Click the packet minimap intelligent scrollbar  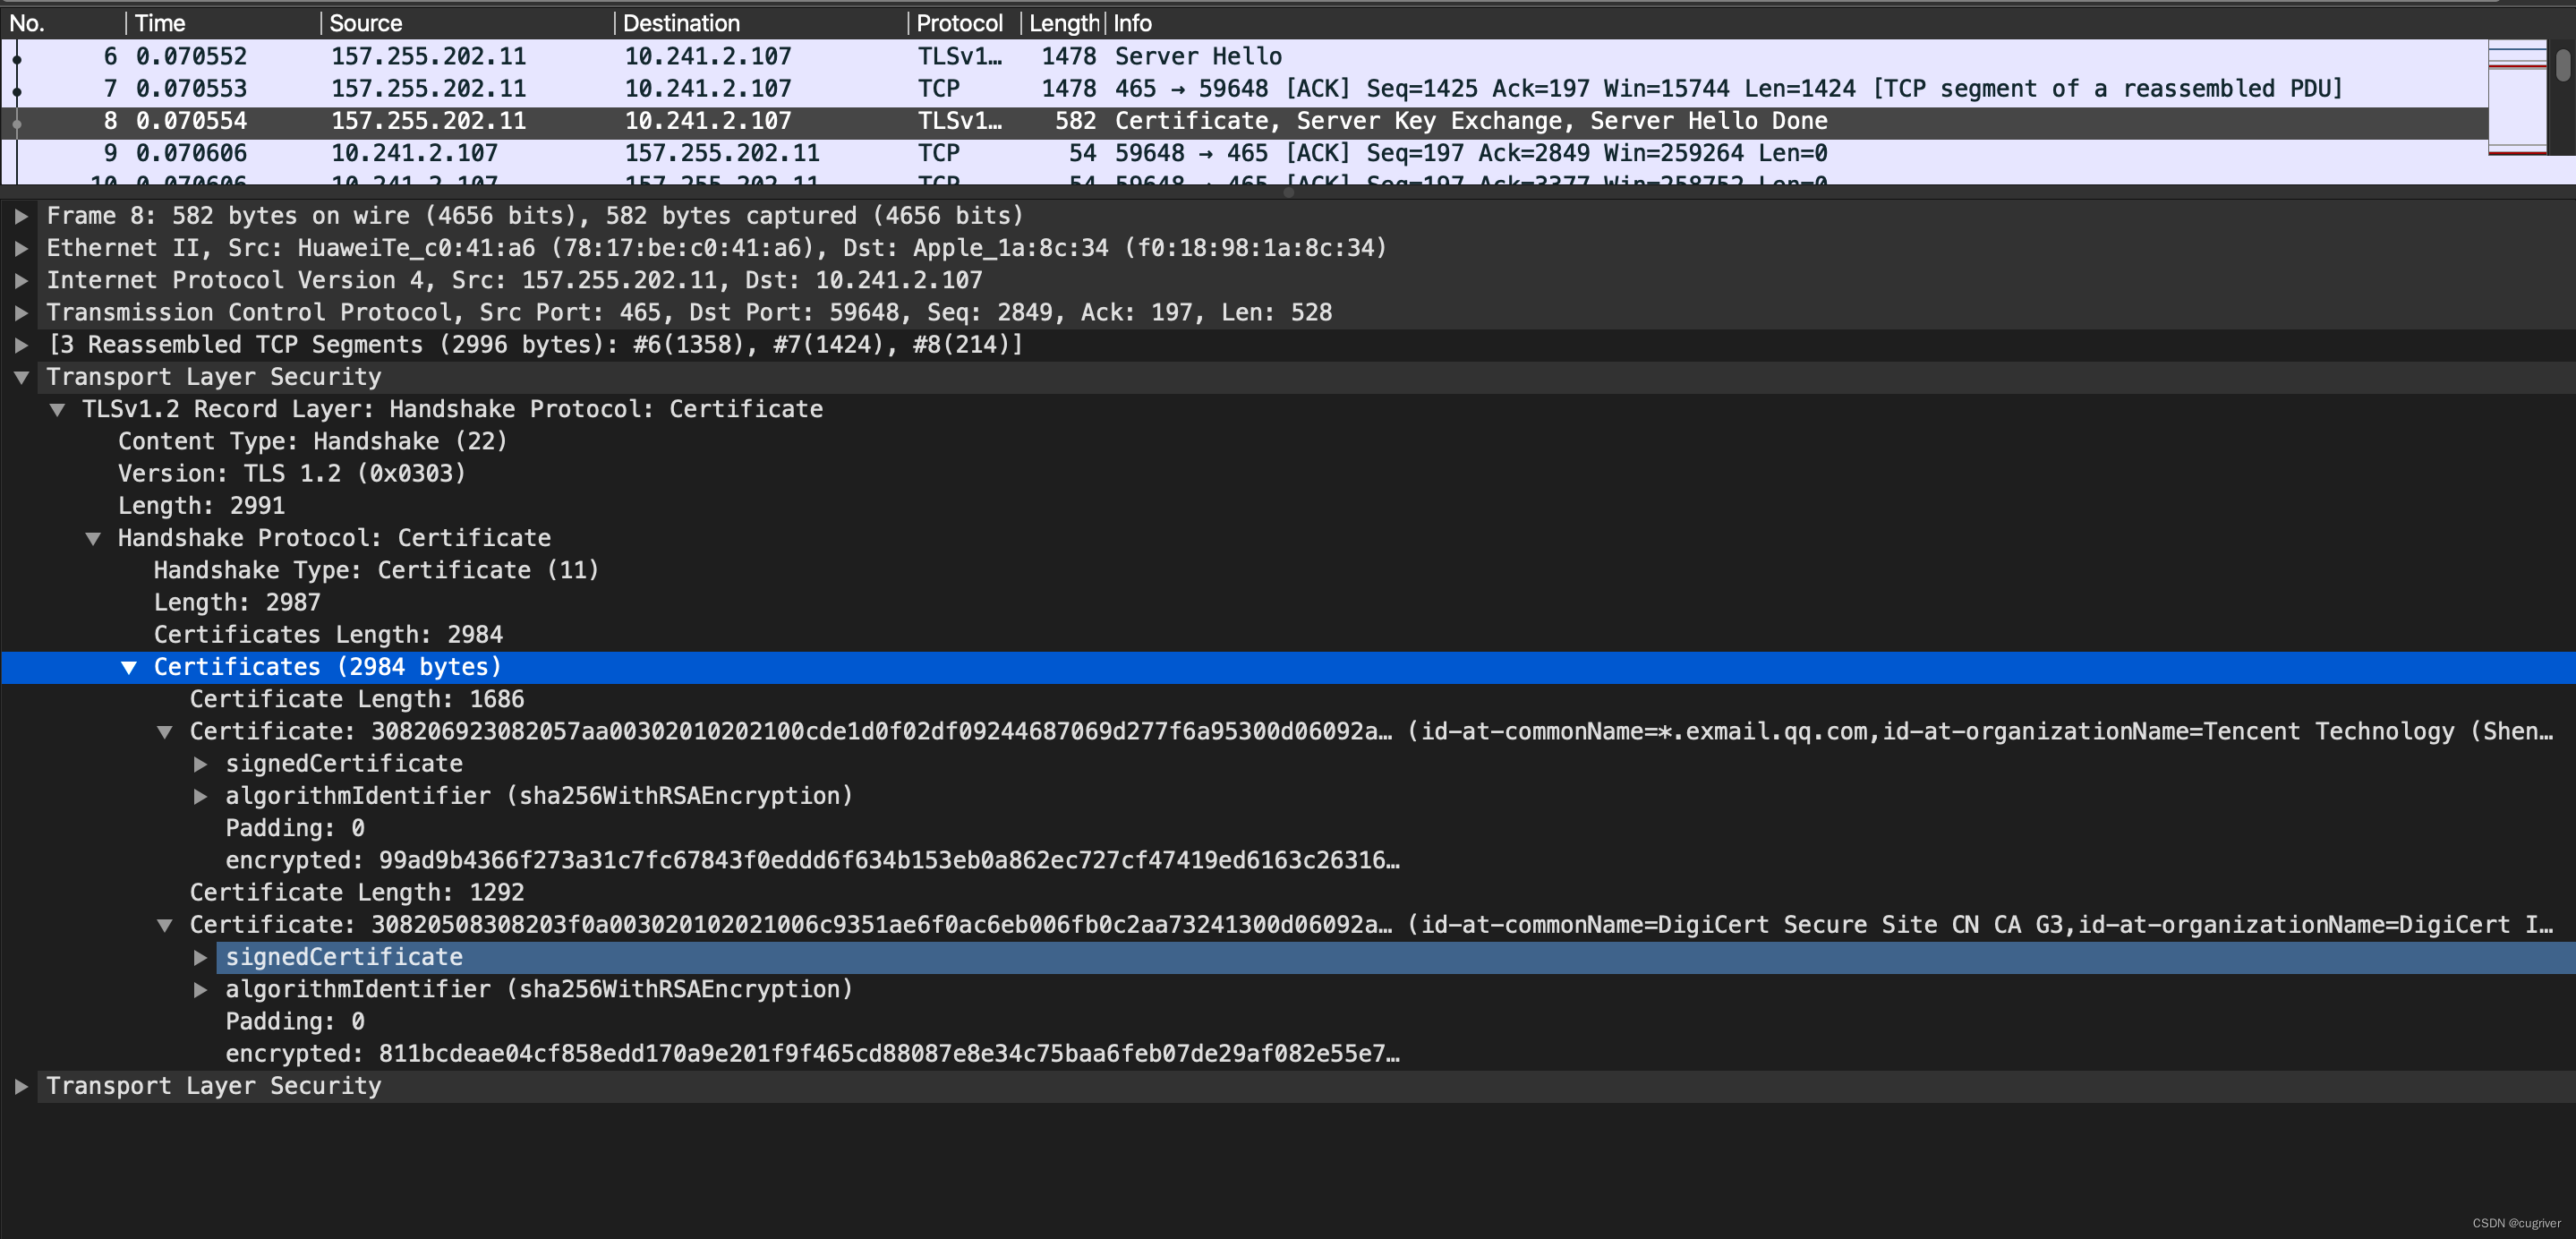[2517, 98]
